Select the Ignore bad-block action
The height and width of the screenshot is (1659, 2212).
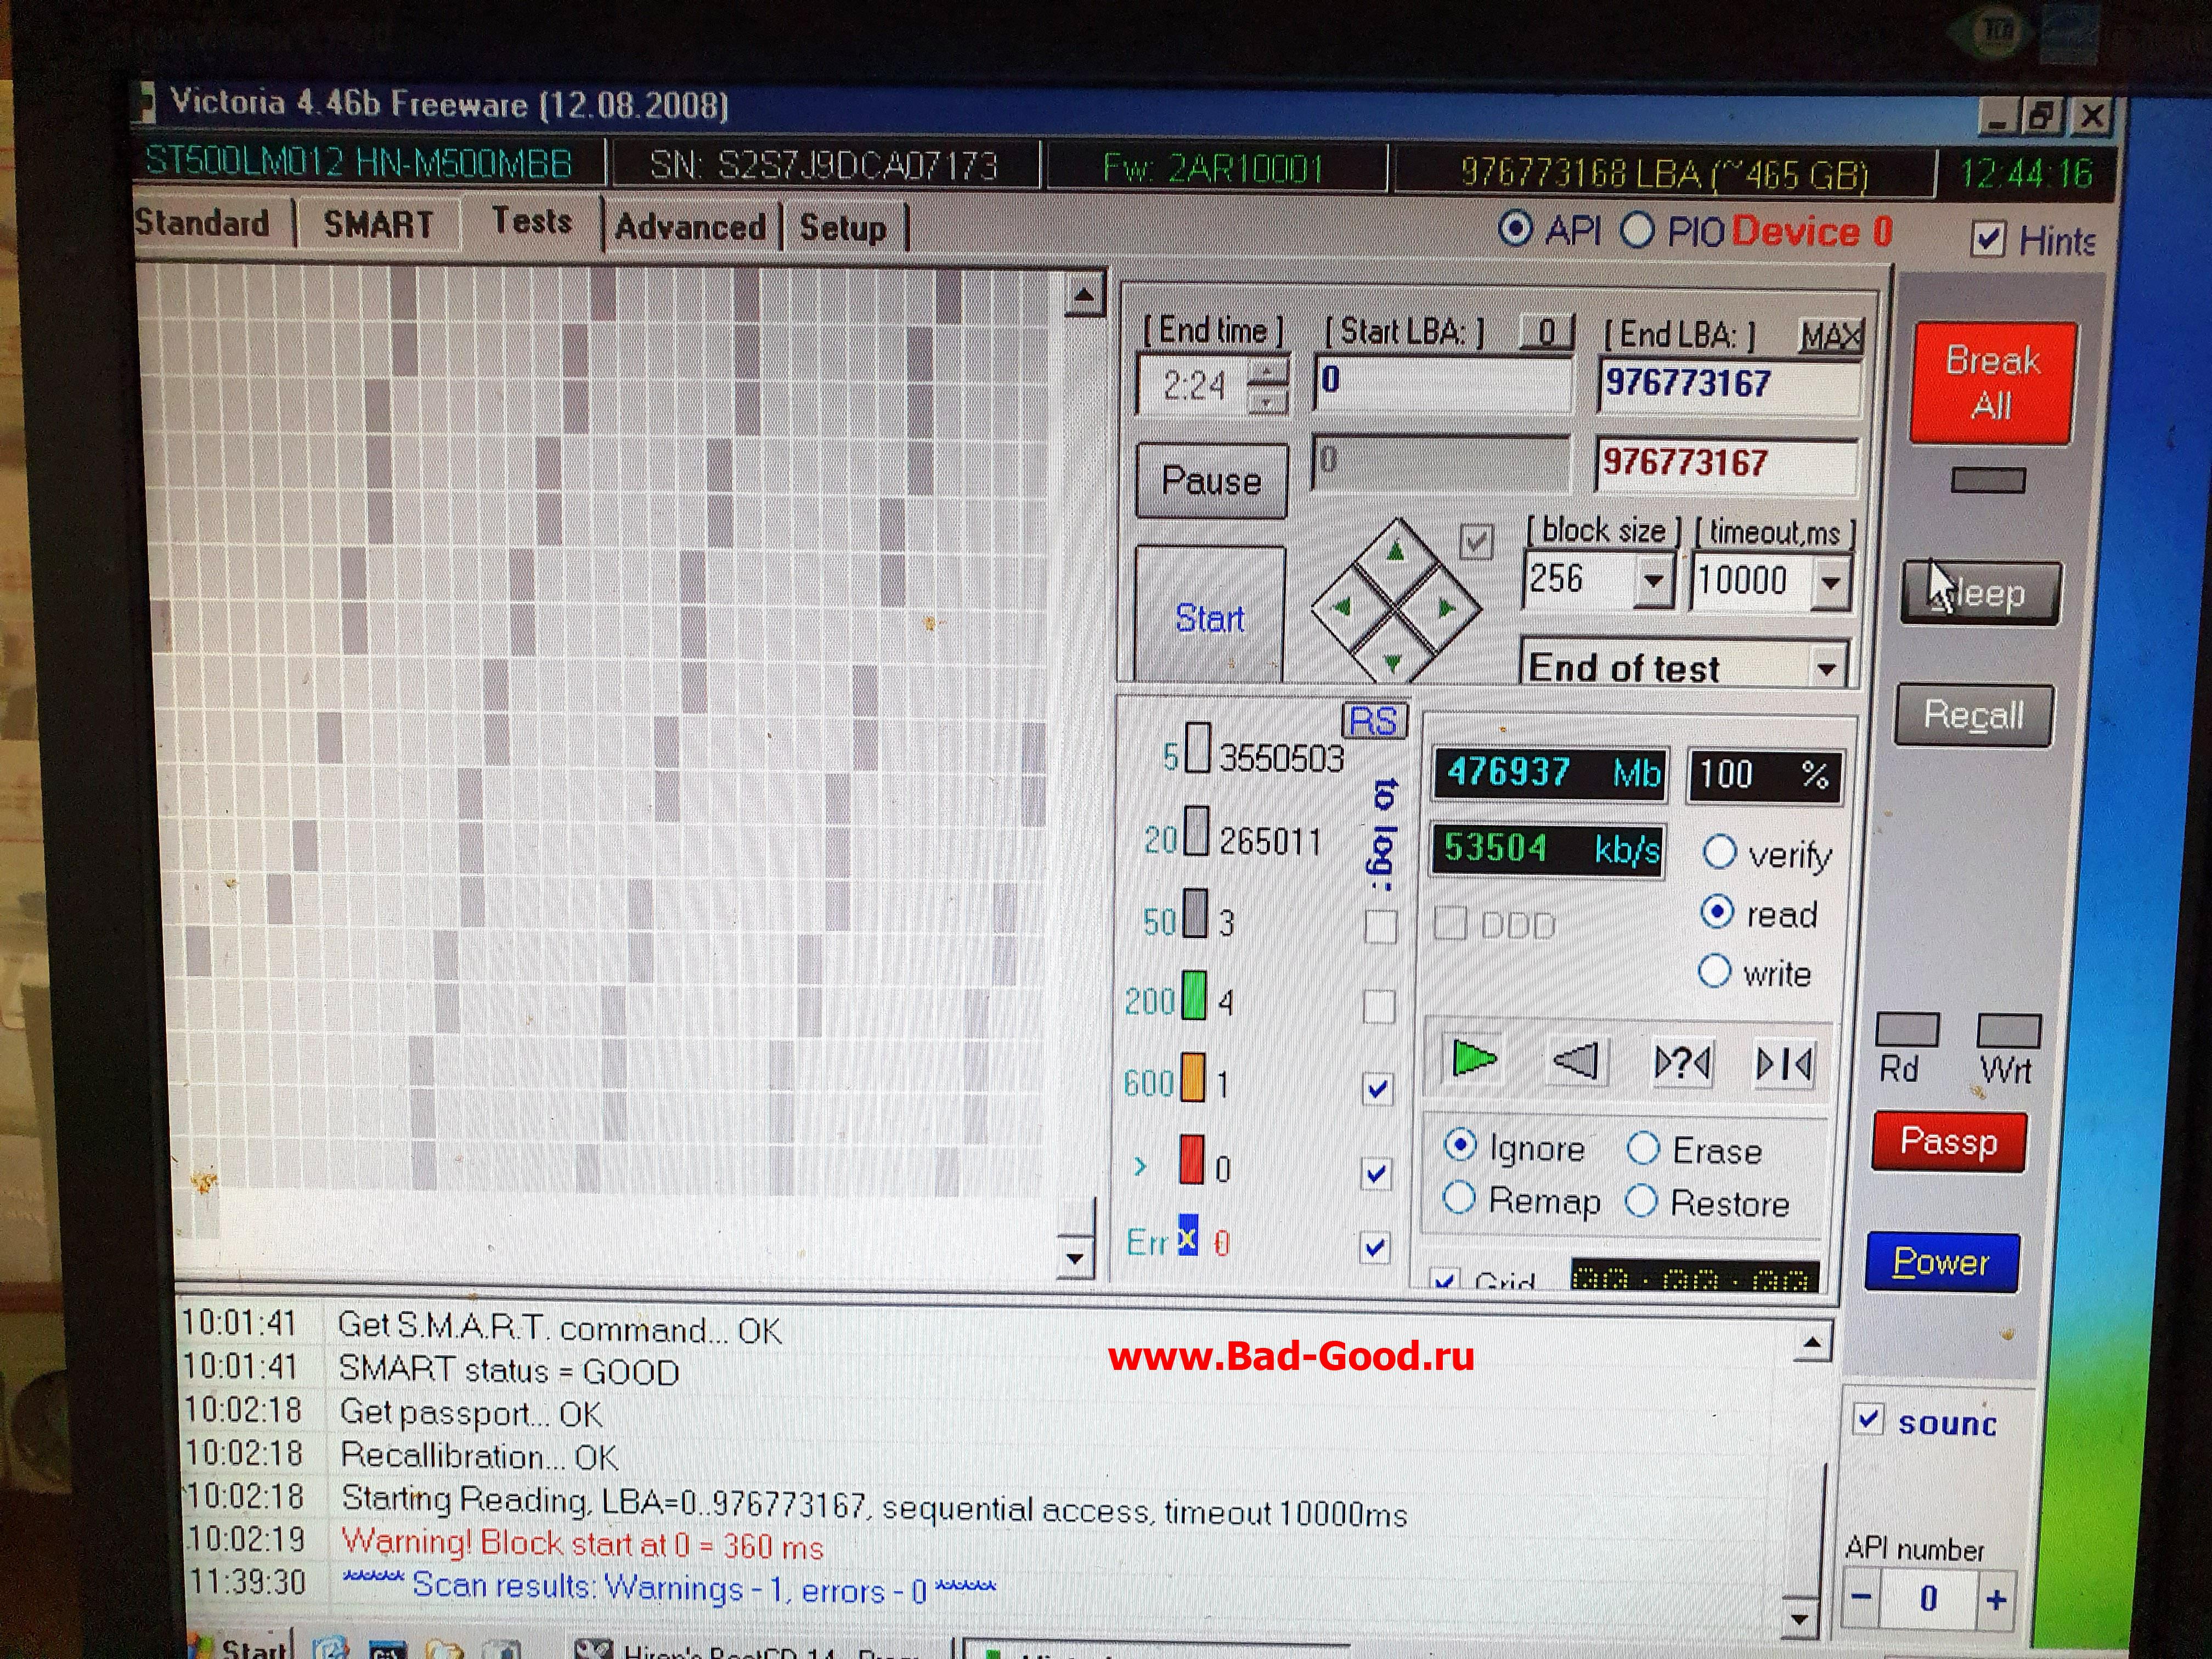coord(1460,1145)
